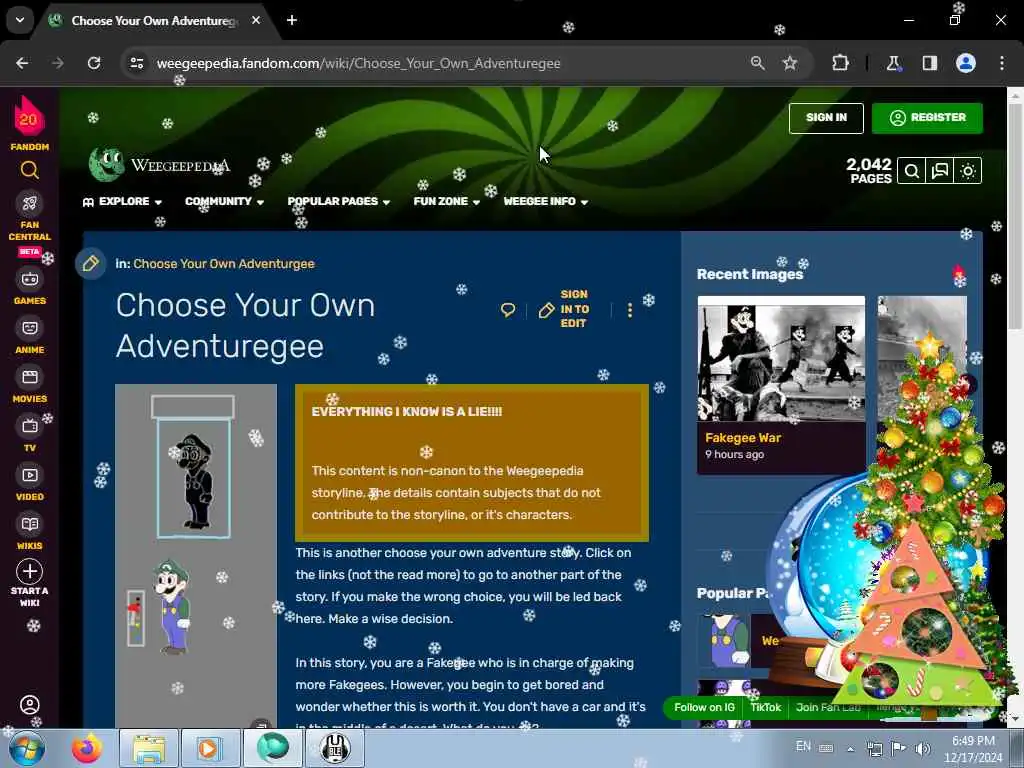Expand the Fun Zone dropdown menu
Image resolution: width=1024 pixels, height=768 pixels.
(447, 201)
